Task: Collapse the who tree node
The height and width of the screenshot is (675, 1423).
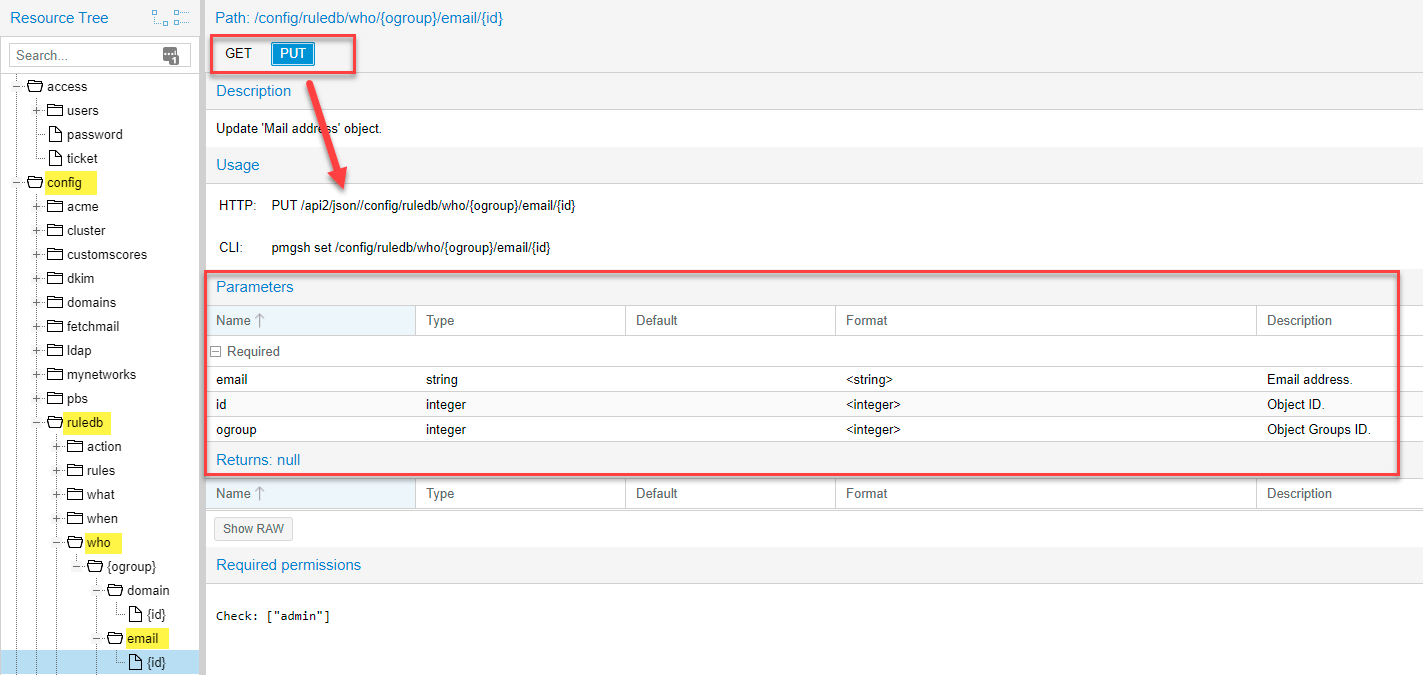Action: click(x=57, y=542)
